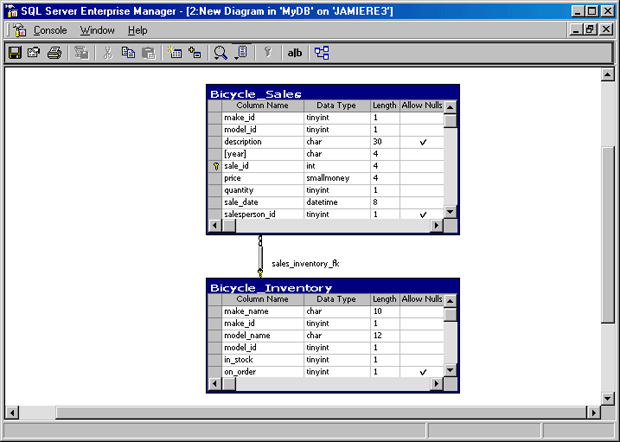This screenshot has width=620, height=442.
Task: Toggle Allow Nulls for description column
Action: pos(422,142)
